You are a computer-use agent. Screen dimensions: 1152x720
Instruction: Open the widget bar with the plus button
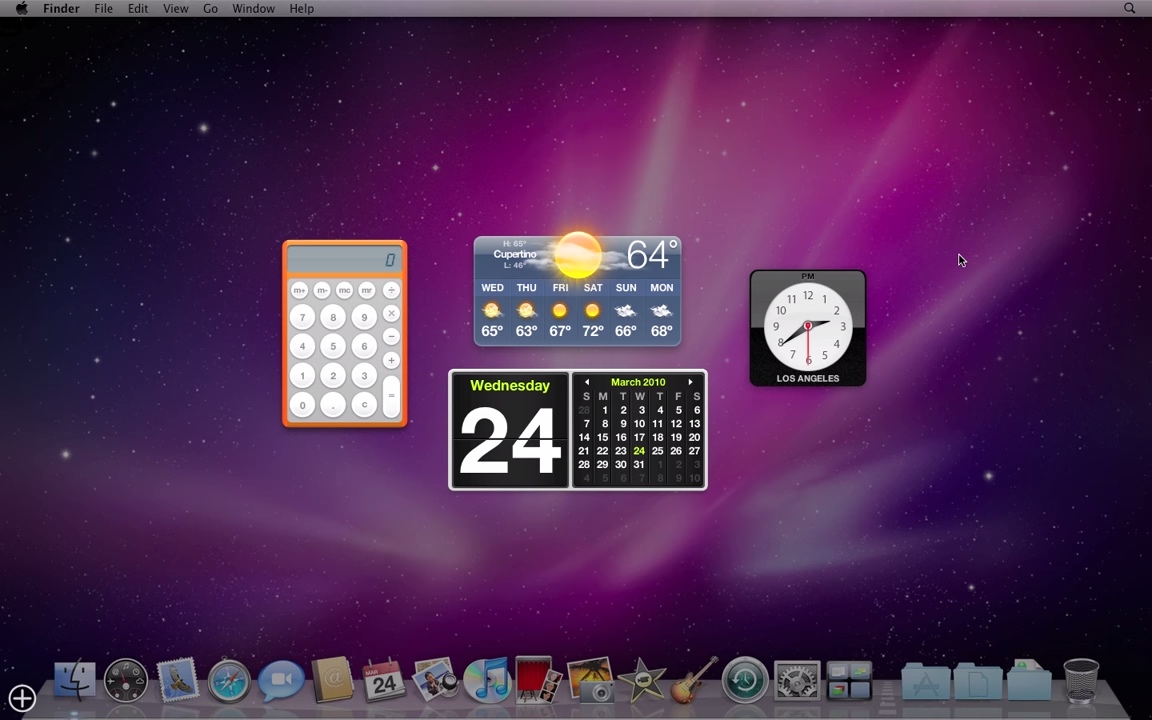(22, 697)
